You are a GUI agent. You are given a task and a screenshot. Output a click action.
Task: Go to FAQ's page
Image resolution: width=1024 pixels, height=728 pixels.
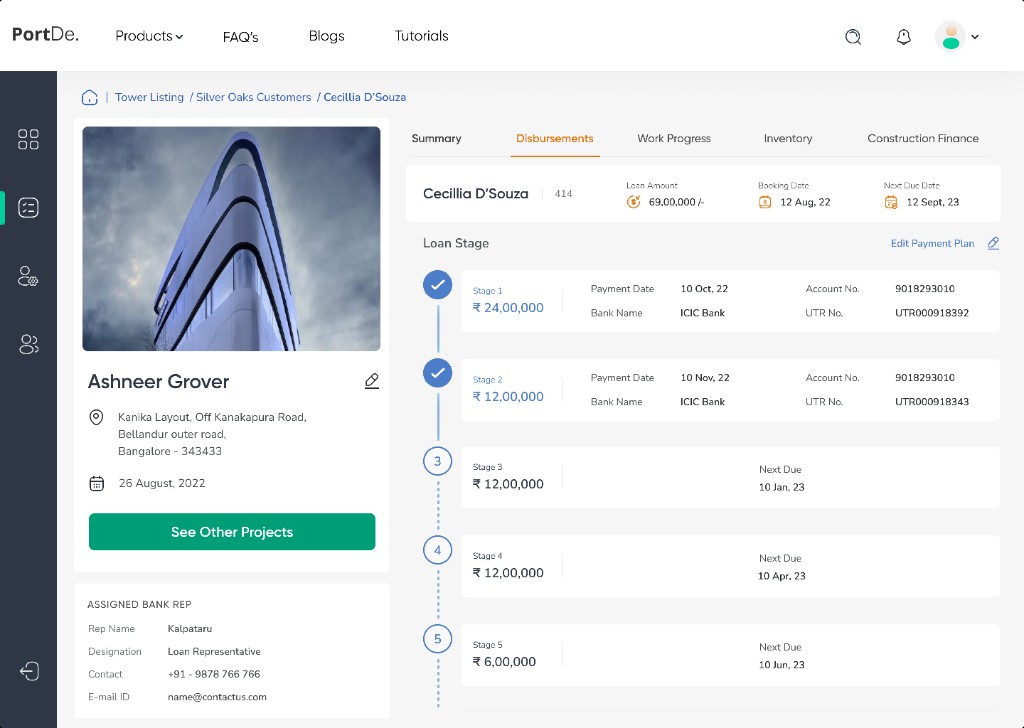(x=240, y=37)
